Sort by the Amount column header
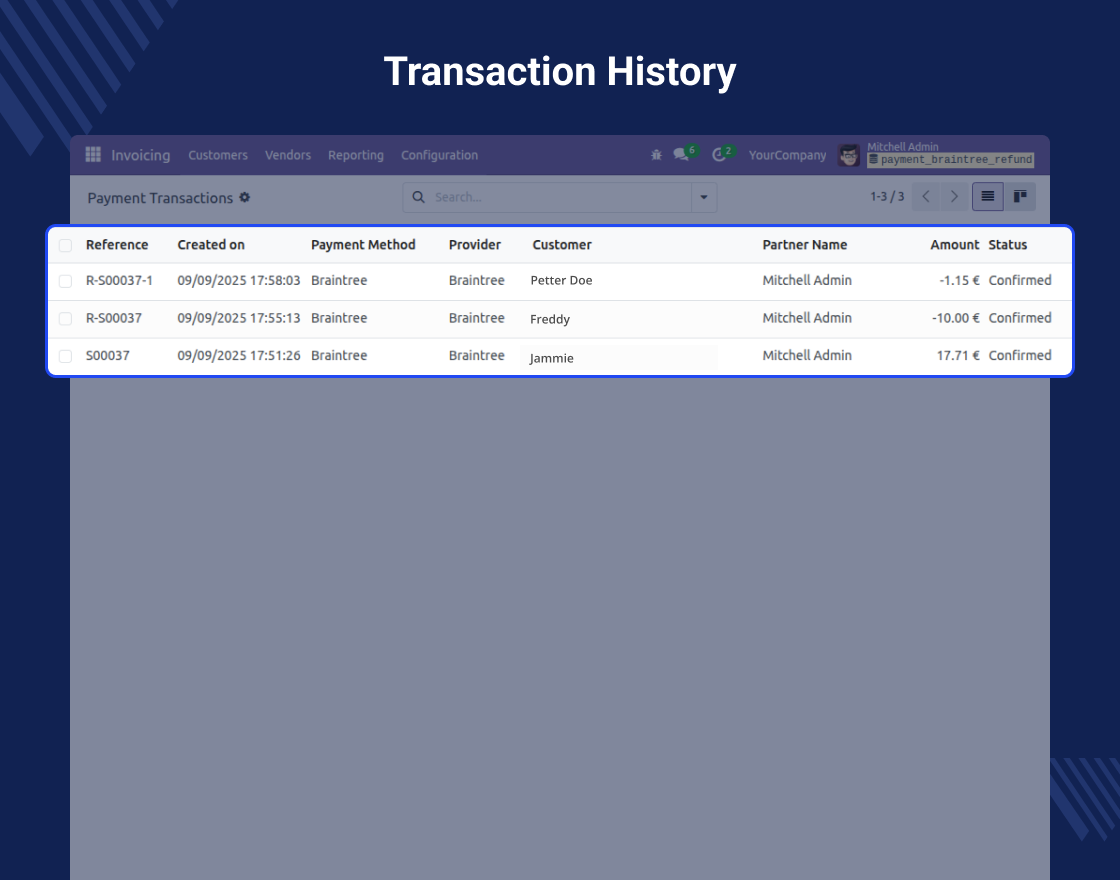Screen dimensions: 1120x880 (955, 244)
